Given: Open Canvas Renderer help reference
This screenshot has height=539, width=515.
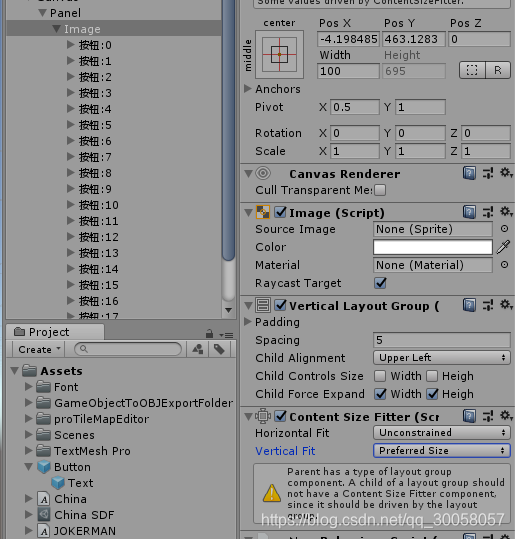Looking at the screenshot, I should tap(469, 173).
